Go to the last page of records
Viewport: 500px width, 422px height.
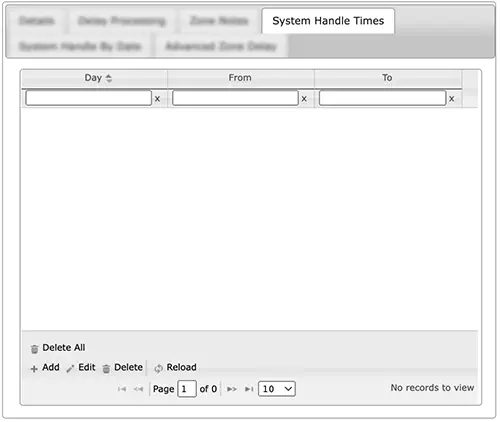click(249, 389)
